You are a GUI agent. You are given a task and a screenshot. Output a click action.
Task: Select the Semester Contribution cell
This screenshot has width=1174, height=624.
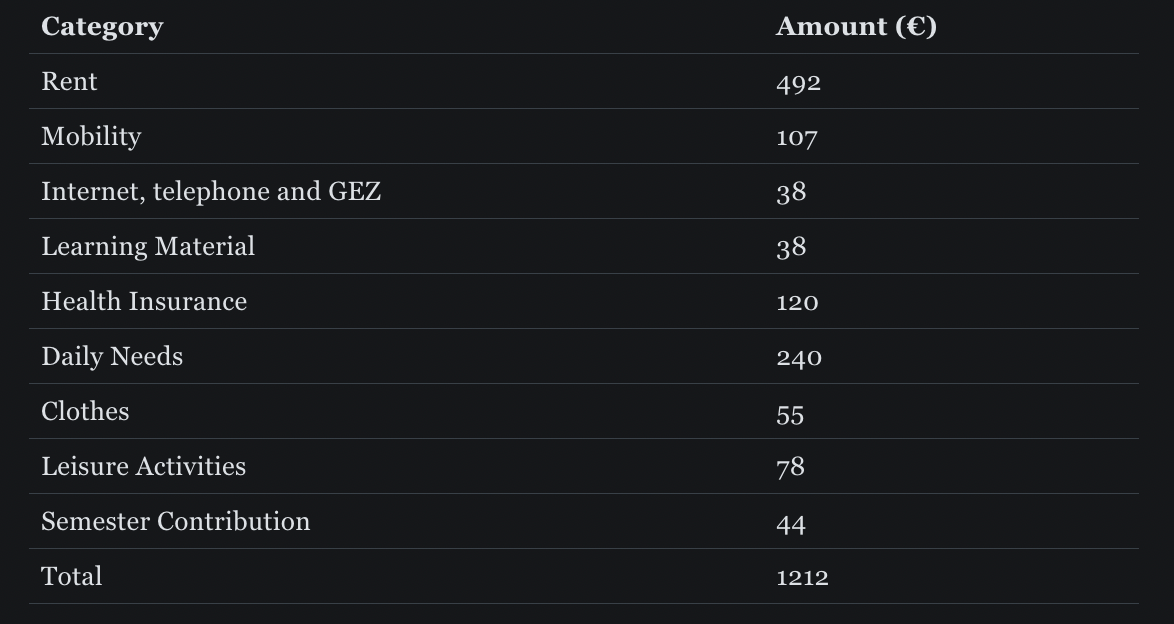click(176, 522)
